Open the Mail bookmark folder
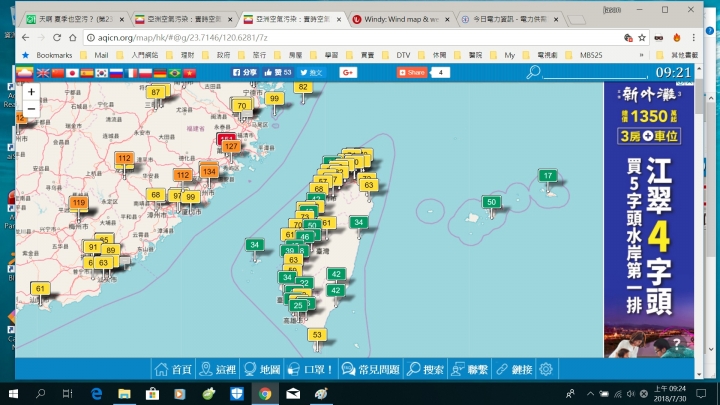Image resolution: width=720 pixels, height=405 pixels. pyautogui.click(x=95, y=55)
